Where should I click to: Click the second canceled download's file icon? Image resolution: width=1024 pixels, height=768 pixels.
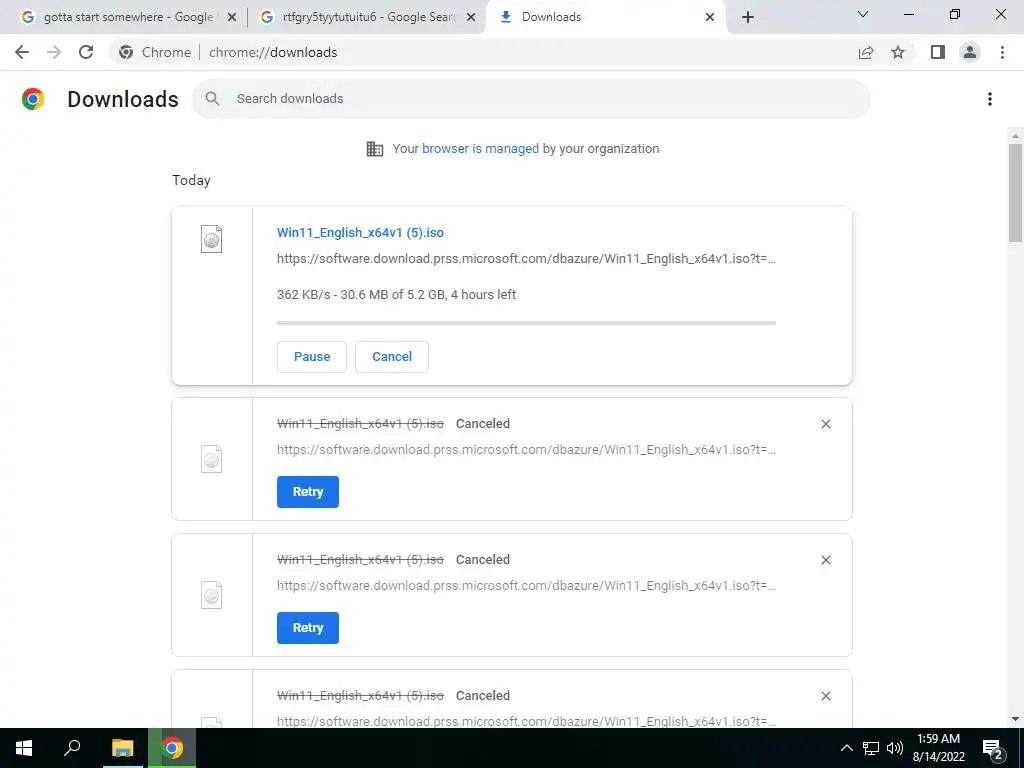point(211,595)
